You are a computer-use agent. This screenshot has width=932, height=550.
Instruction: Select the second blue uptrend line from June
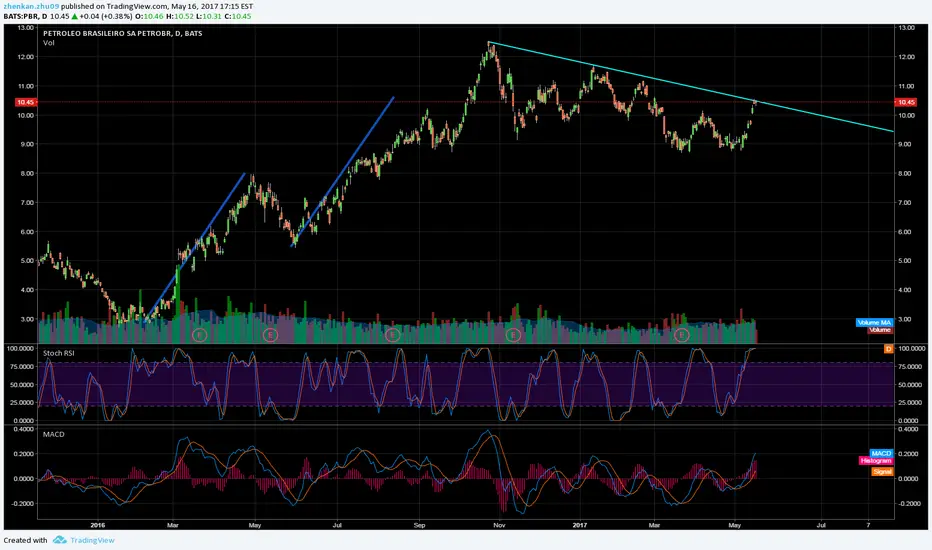tap(343, 172)
